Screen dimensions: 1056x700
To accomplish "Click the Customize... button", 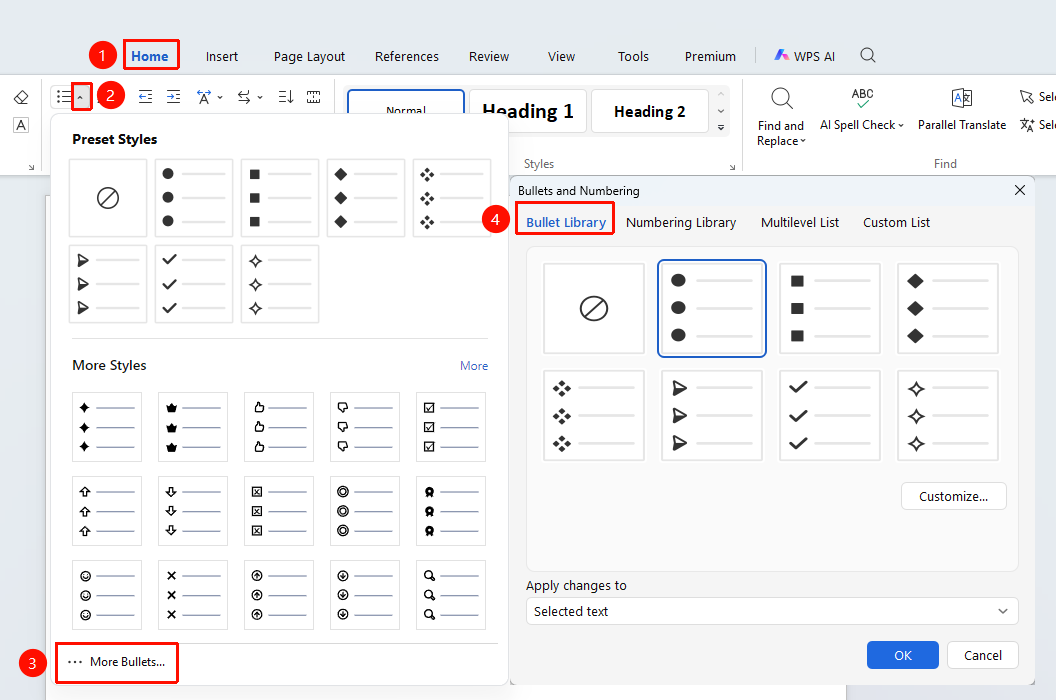I will click(x=954, y=497).
